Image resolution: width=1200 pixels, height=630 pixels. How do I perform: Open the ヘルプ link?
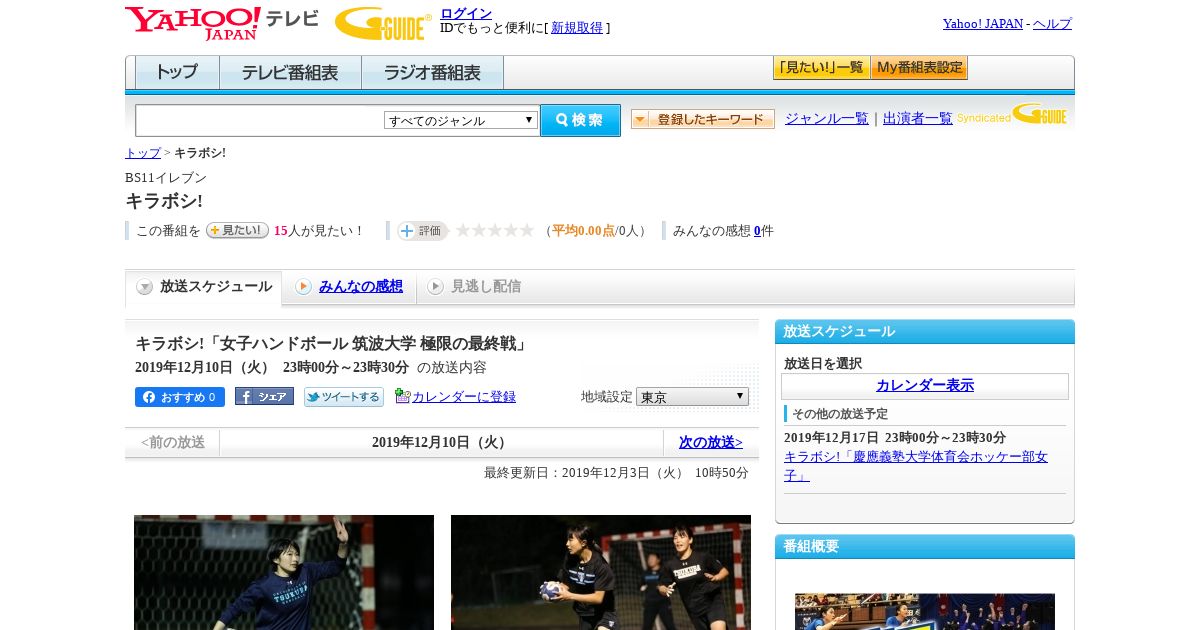pyautogui.click(x=1052, y=23)
